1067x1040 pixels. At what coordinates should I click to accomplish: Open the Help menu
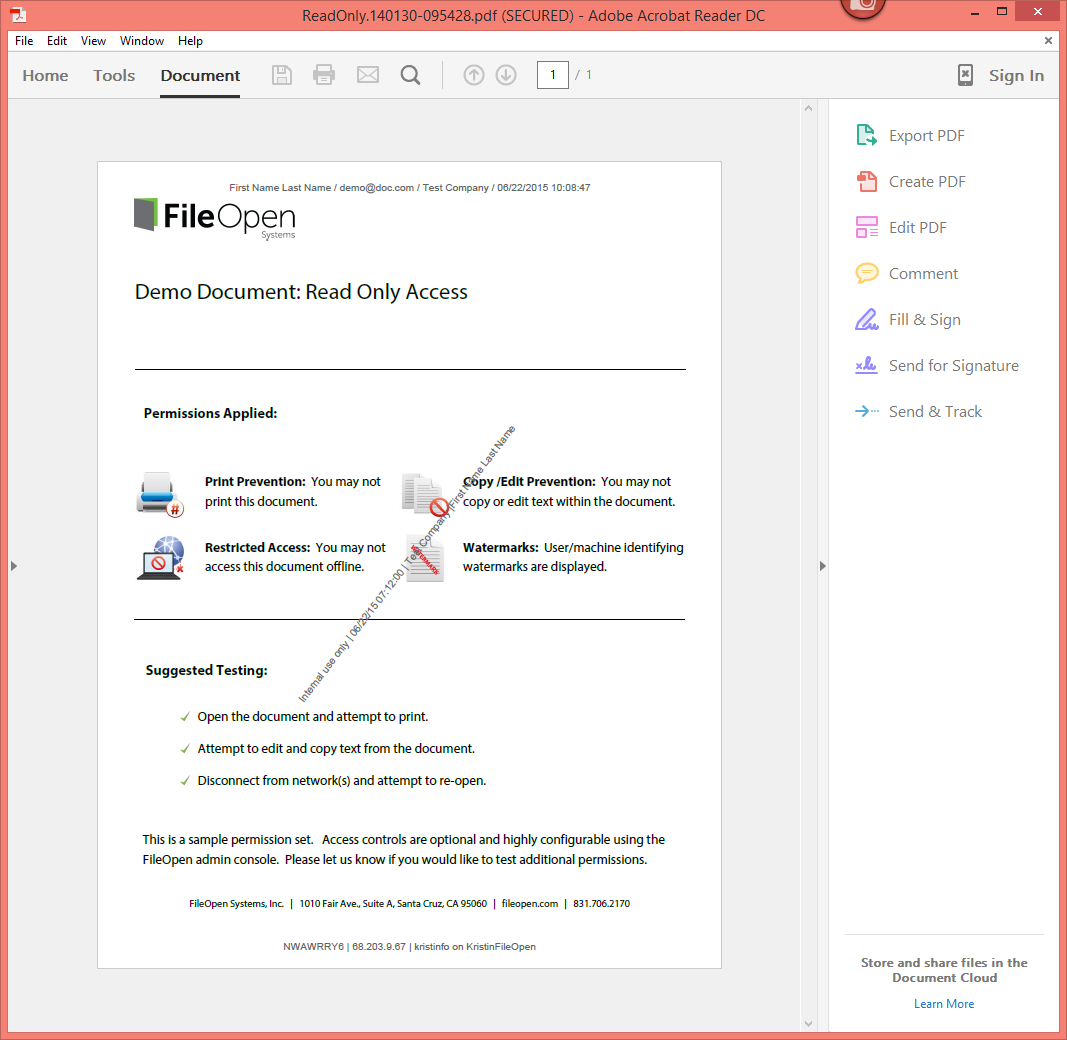(x=191, y=41)
